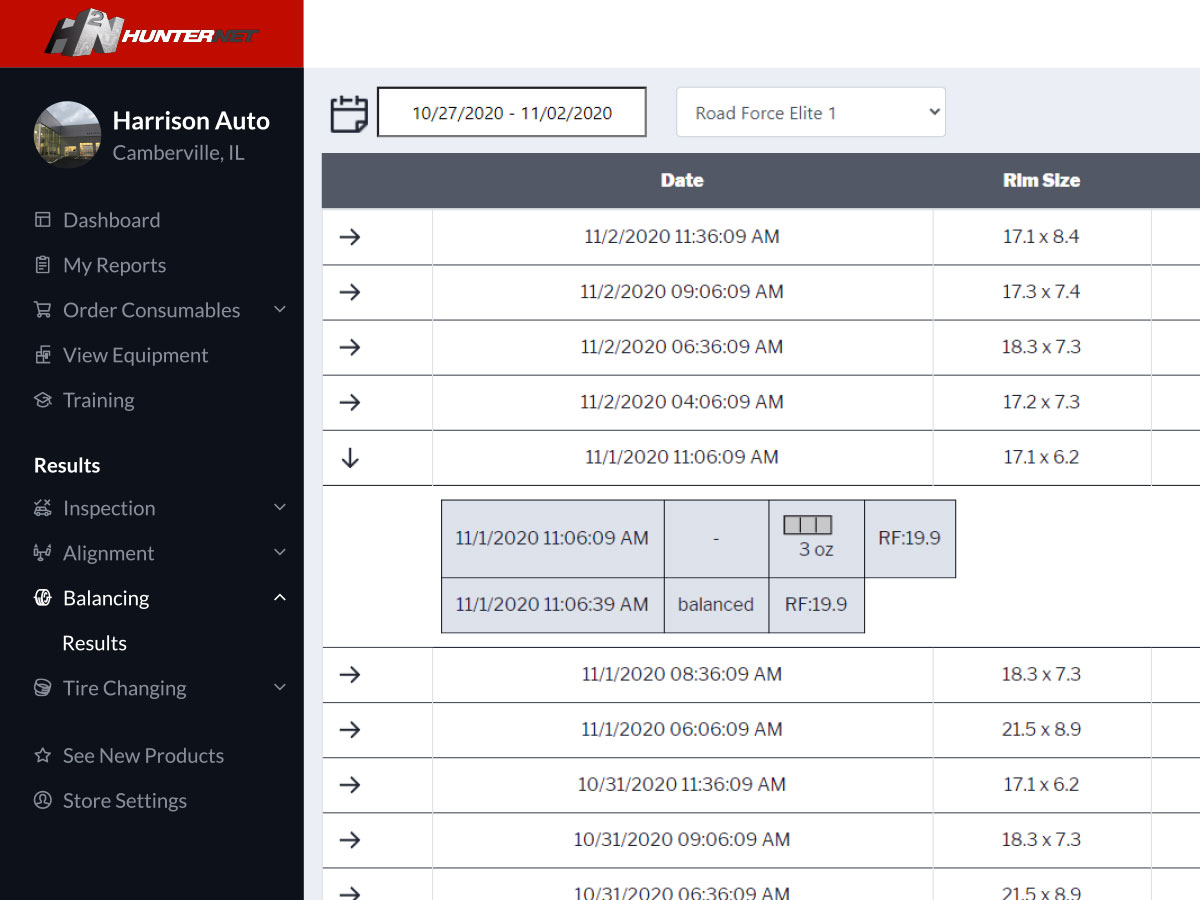
Task: Select the Balancing icon
Action: (42, 598)
